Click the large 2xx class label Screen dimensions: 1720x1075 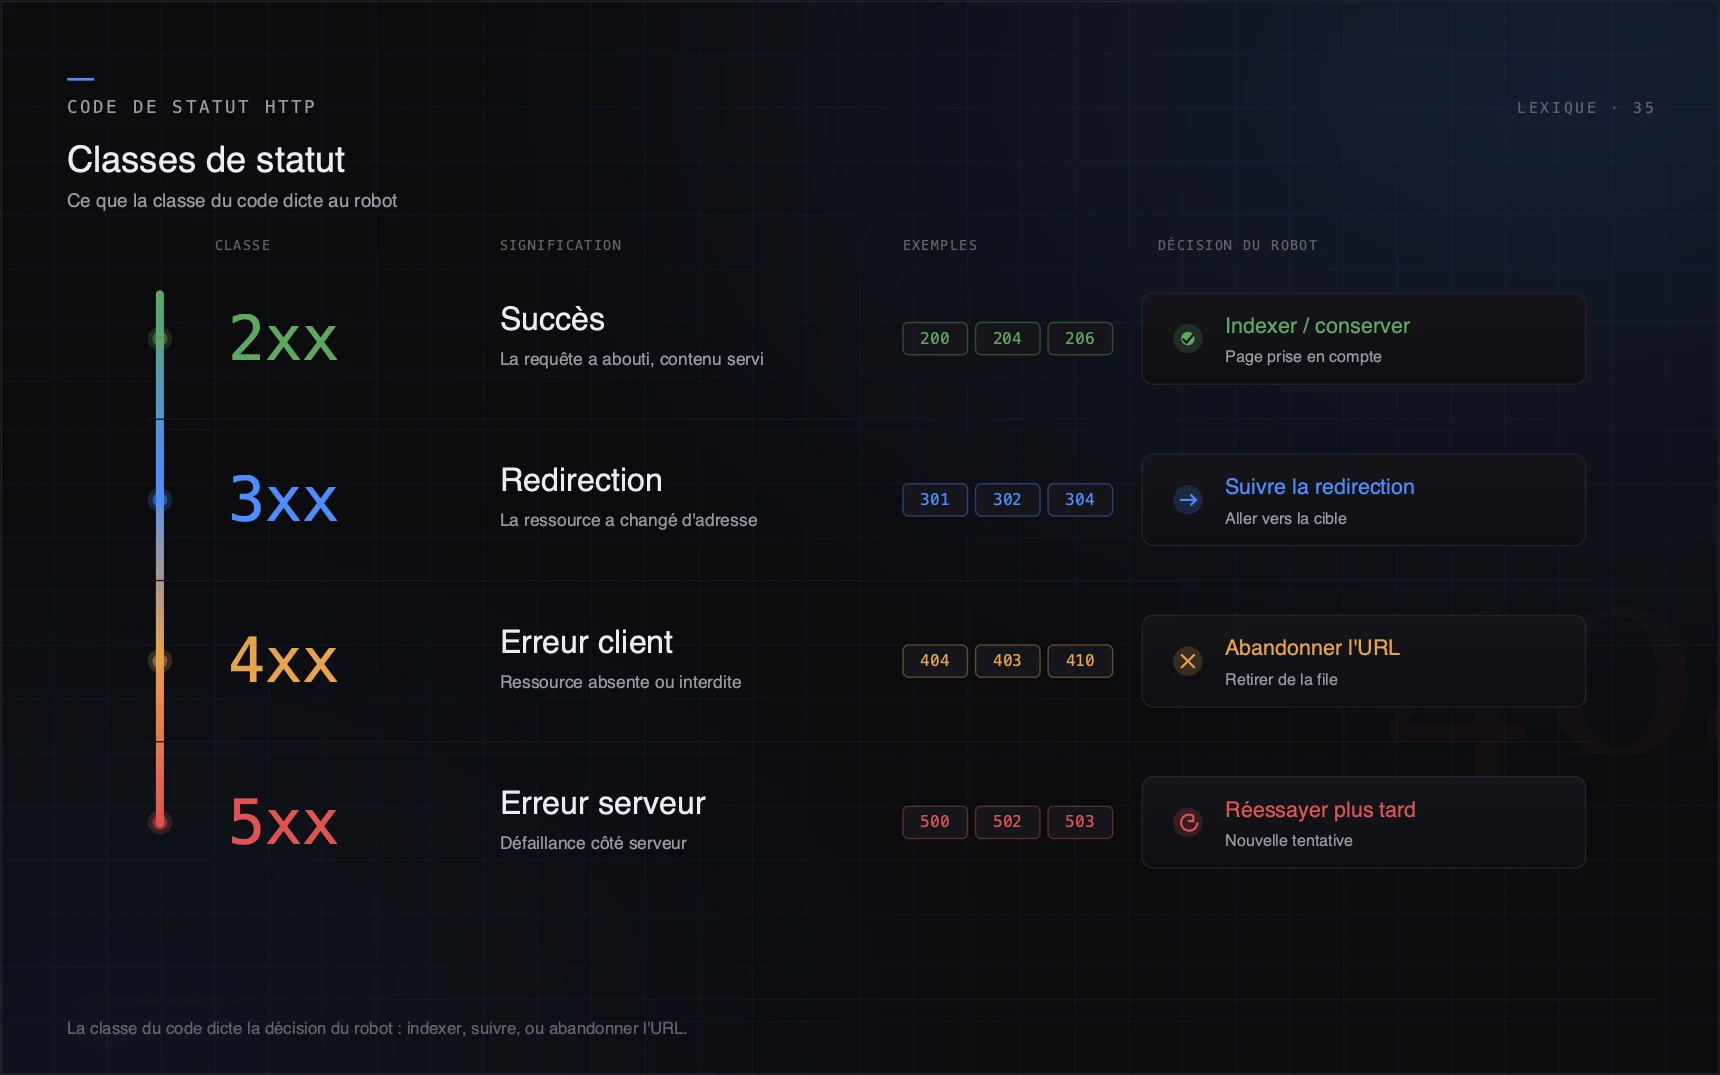click(284, 338)
